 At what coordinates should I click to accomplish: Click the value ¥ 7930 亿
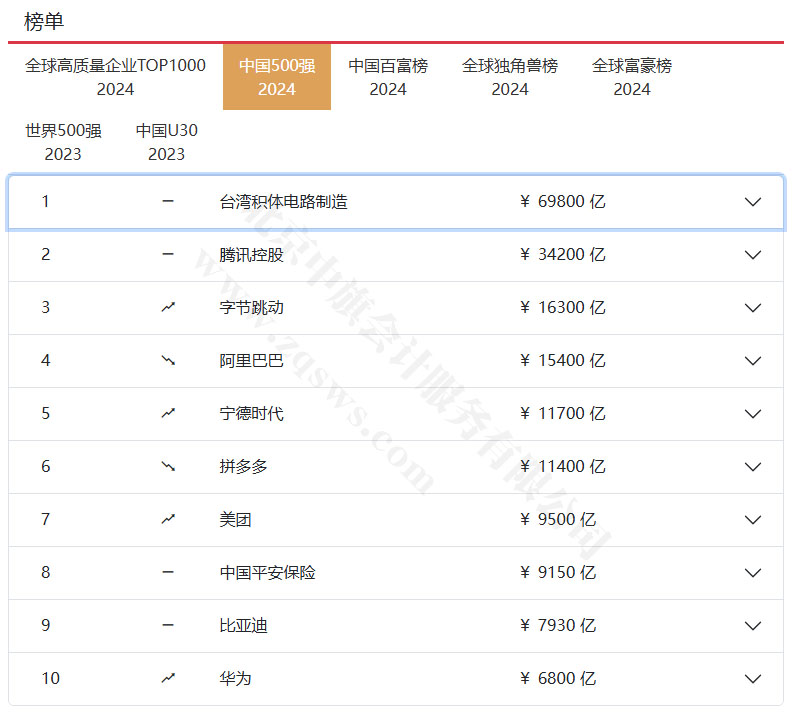coord(558,625)
